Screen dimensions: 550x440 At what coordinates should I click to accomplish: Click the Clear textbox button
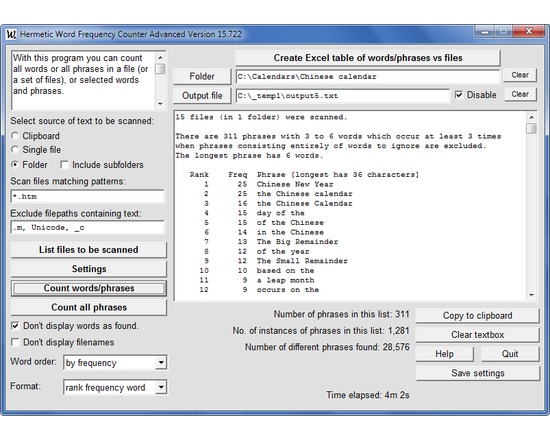[x=477, y=335]
